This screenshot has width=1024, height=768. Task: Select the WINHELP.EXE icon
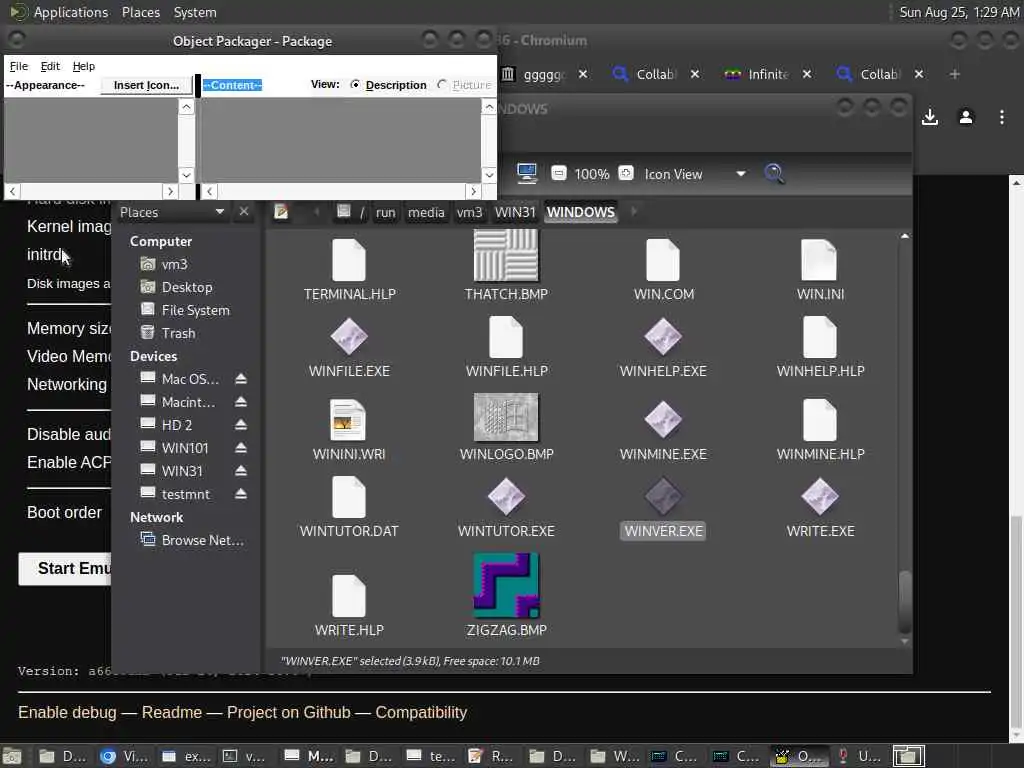[663, 337]
